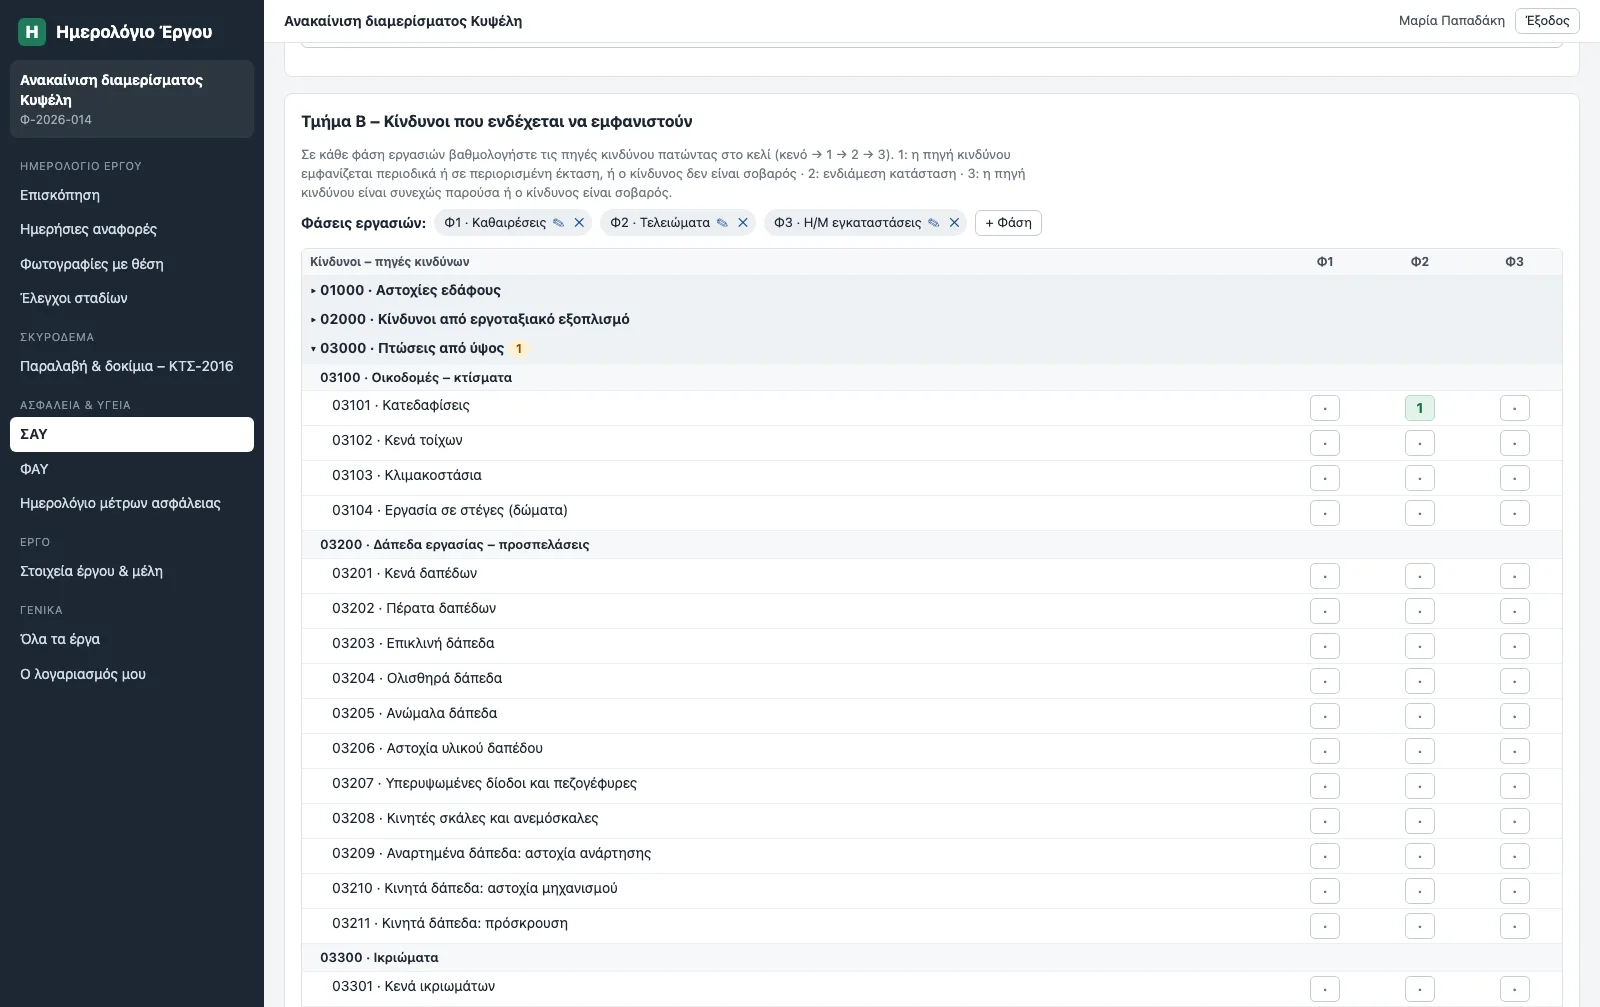Screen dimensions: 1600x1007
Task: Cycle the Φ2 score for 03101 Κατεδαφίσεις
Action: (1420, 408)
